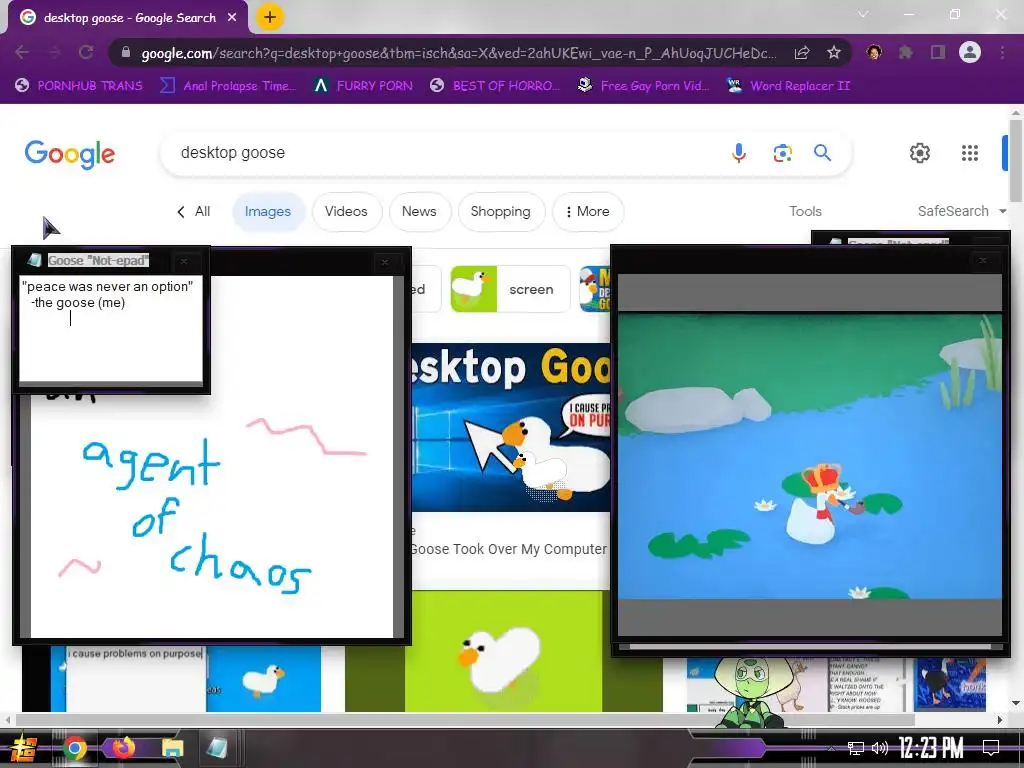This screenshot has width=1024, height=768.
Task: Click the crowned goose pond meme image
Action: (809, 456)
